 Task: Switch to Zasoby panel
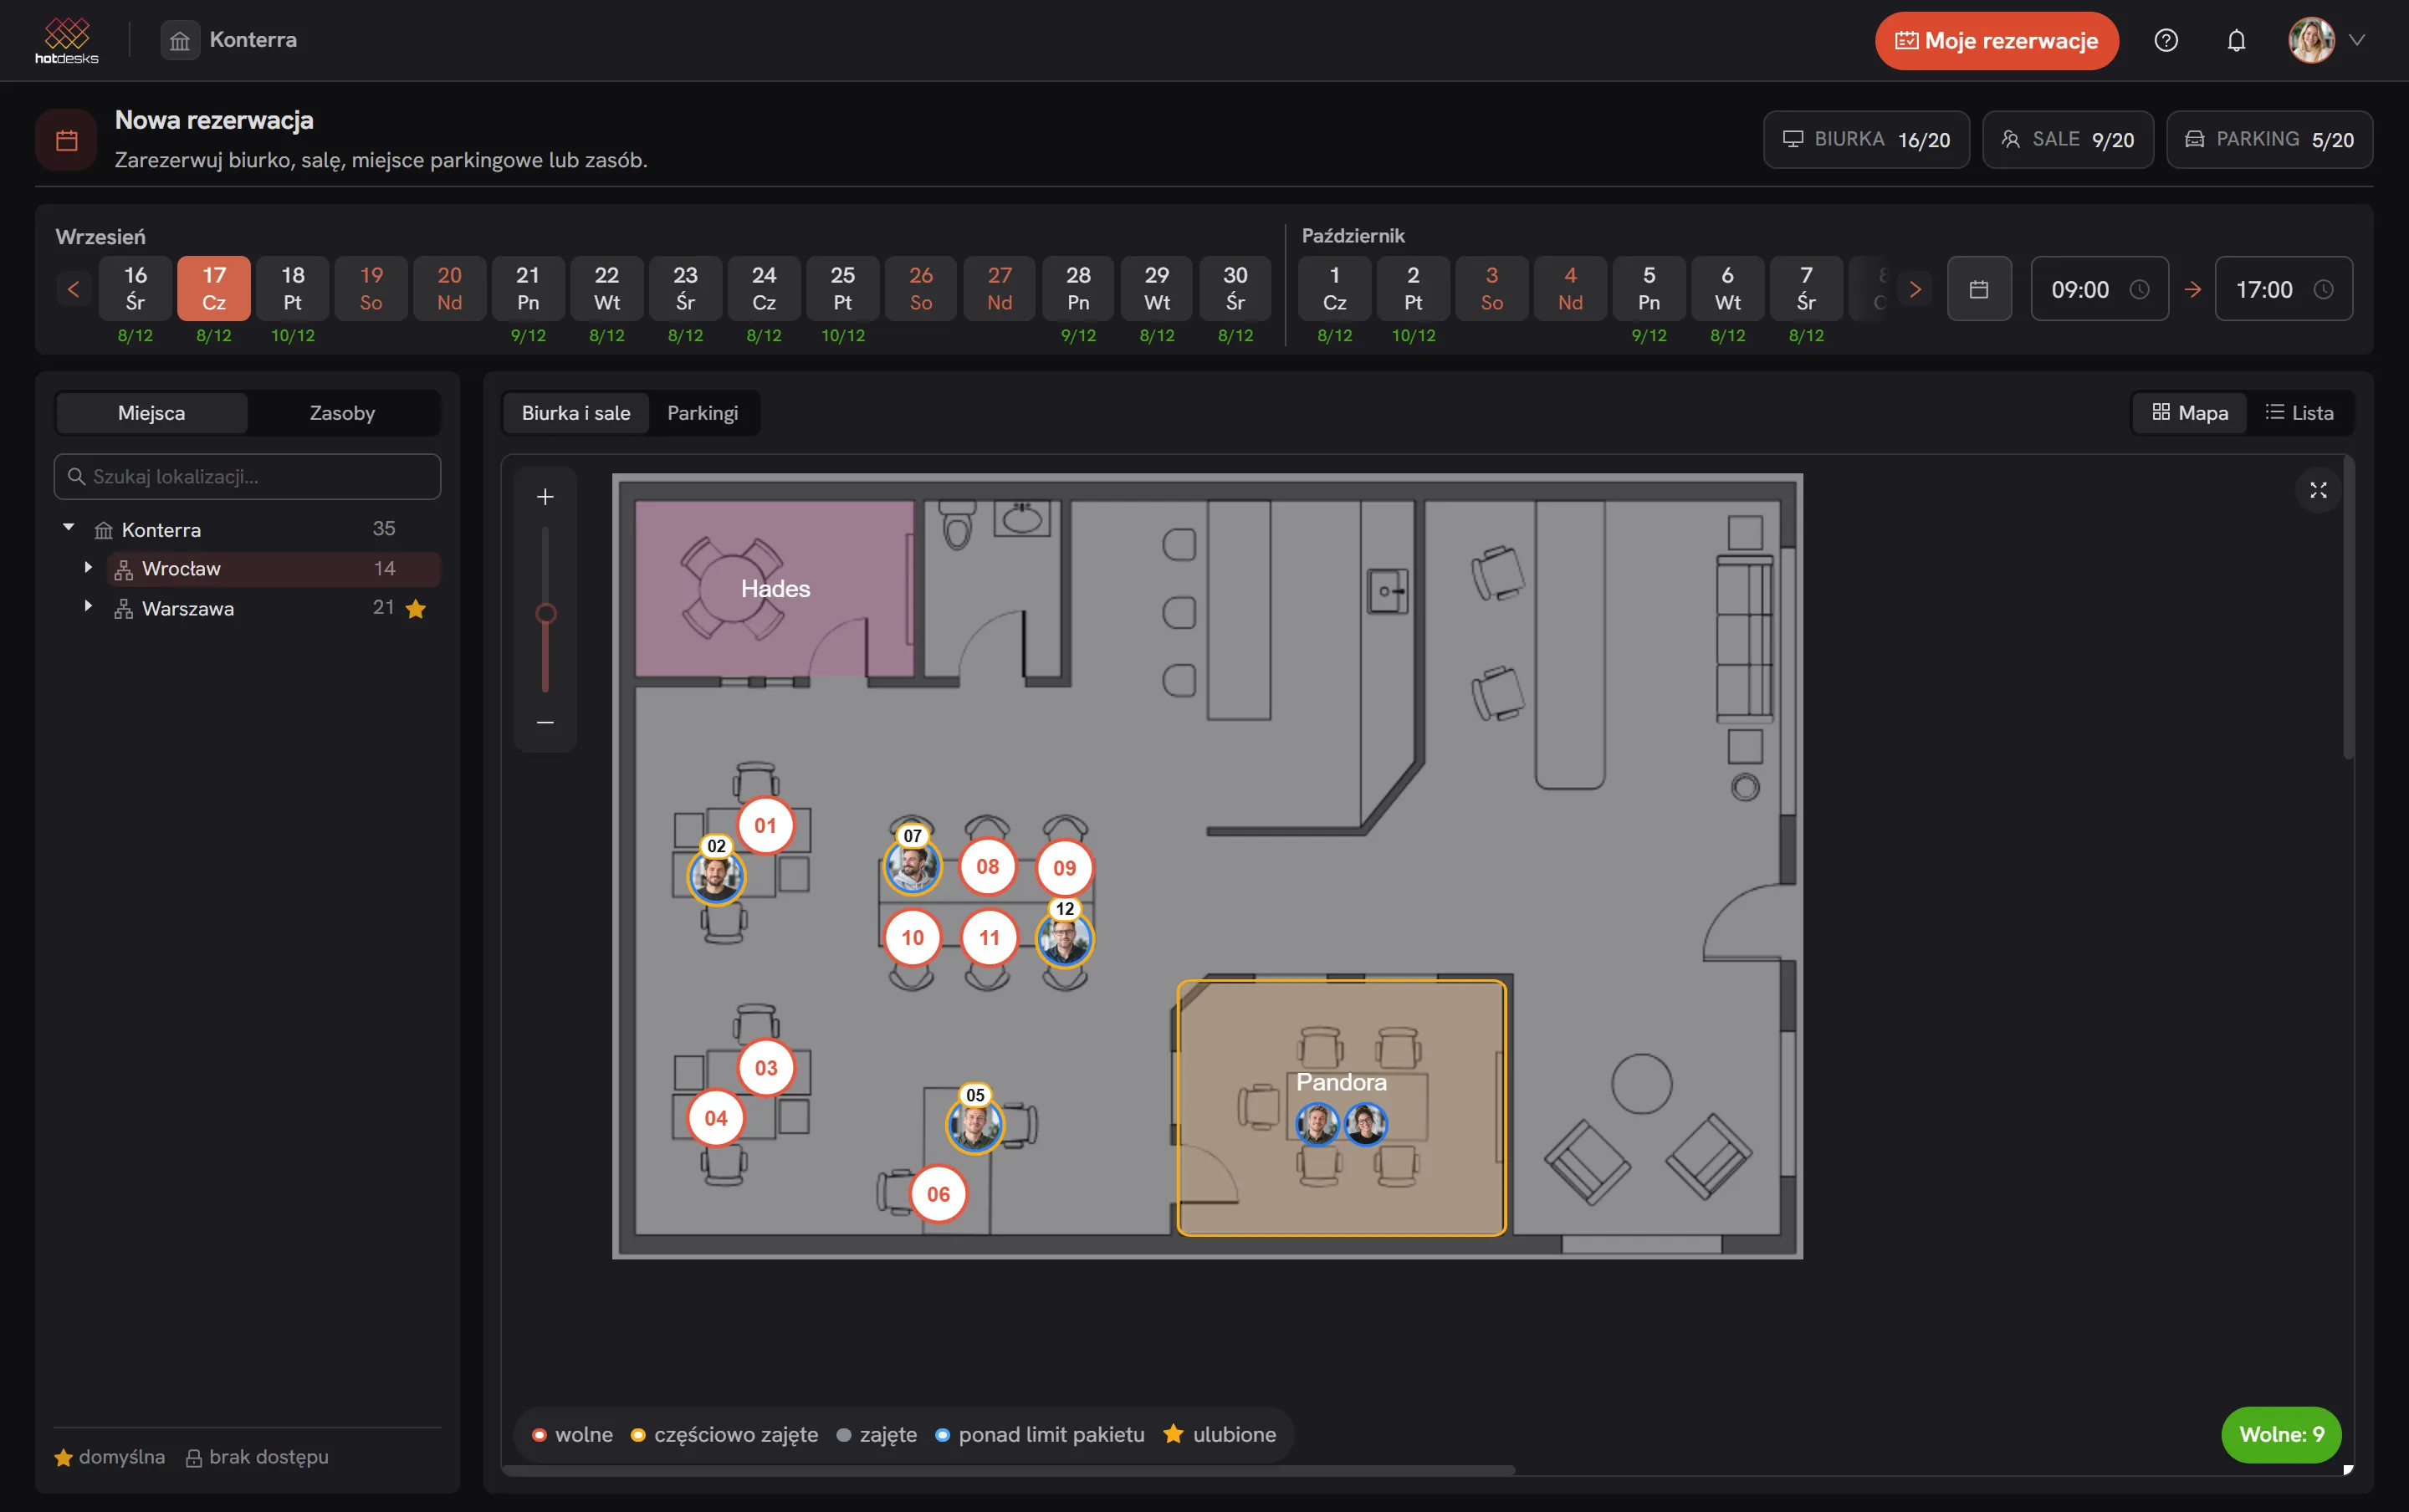tap(342, 413)
